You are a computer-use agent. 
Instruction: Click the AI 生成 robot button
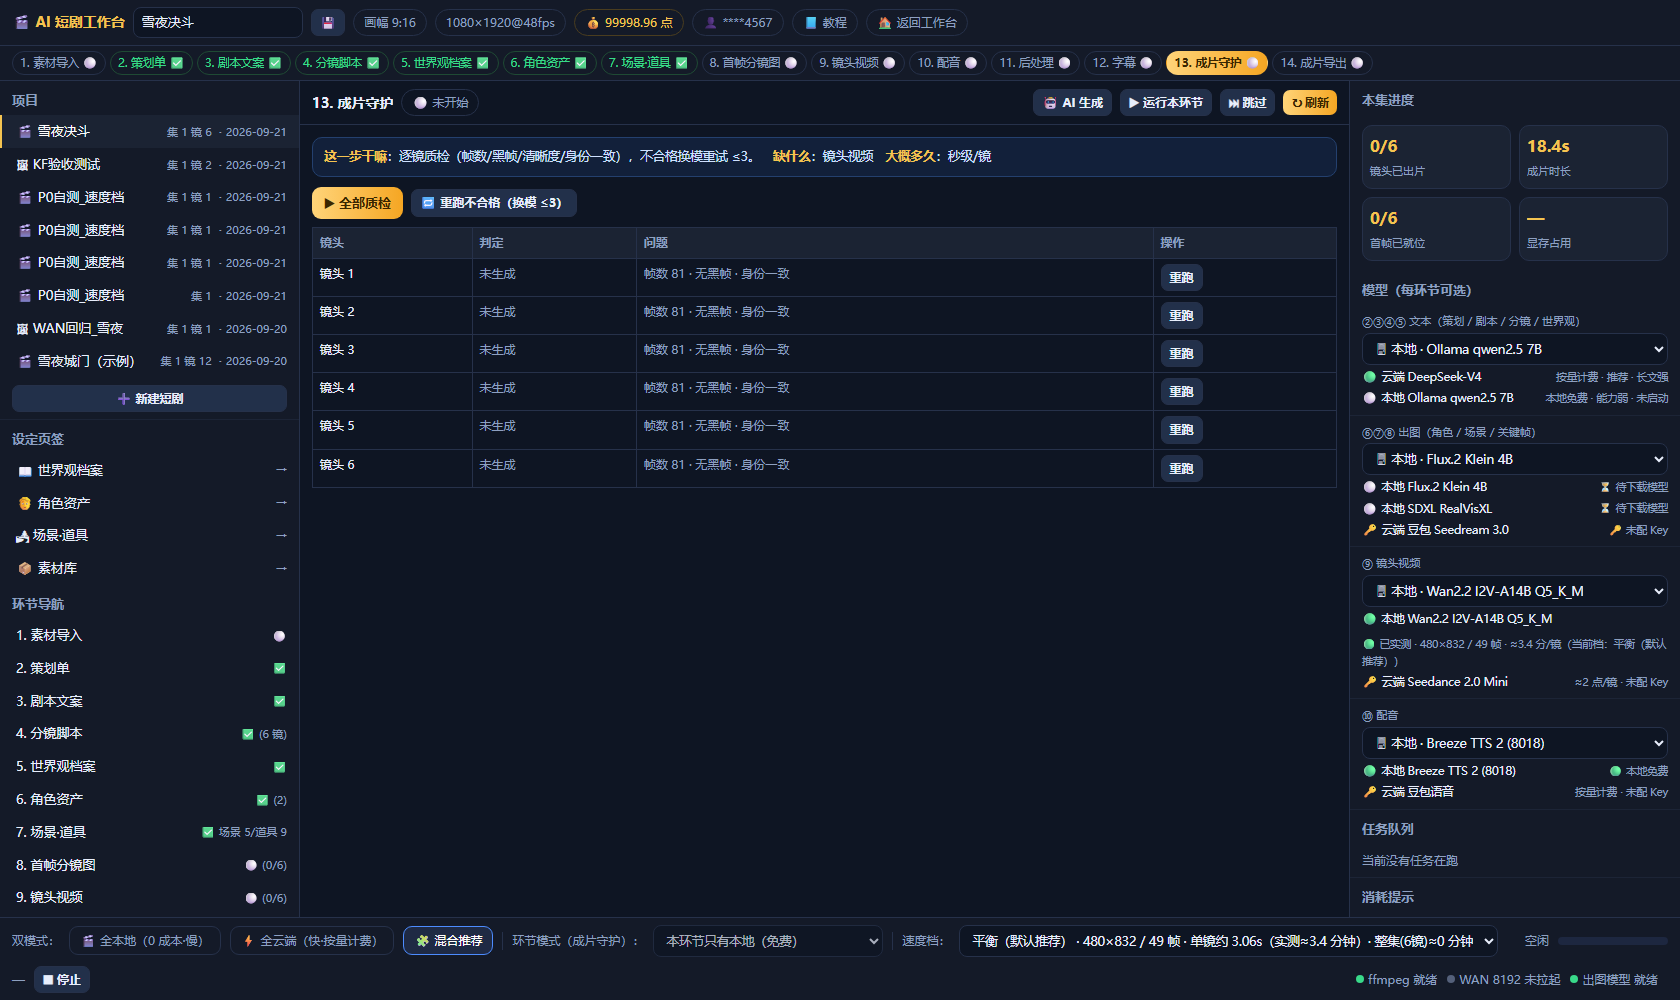tap(1072, 103)
